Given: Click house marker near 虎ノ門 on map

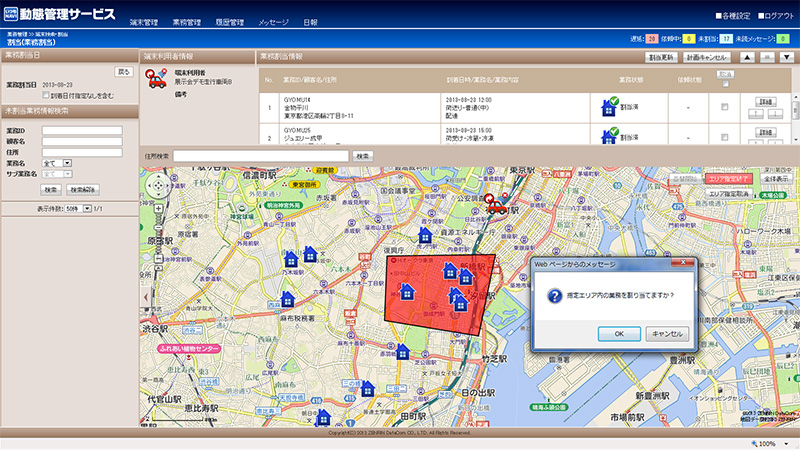Looking at the screenshot, I should click(x=425, y=235).
